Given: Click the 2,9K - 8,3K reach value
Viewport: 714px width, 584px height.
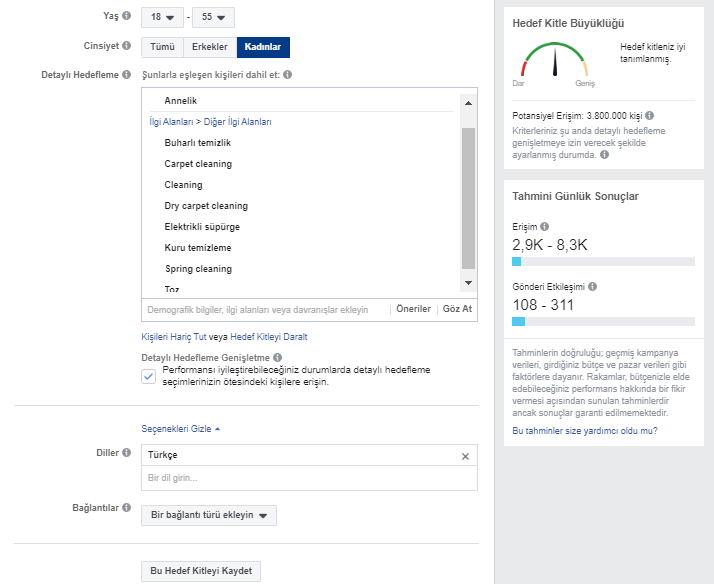Looking at the screenshot, I should click(x=550, y=245).
